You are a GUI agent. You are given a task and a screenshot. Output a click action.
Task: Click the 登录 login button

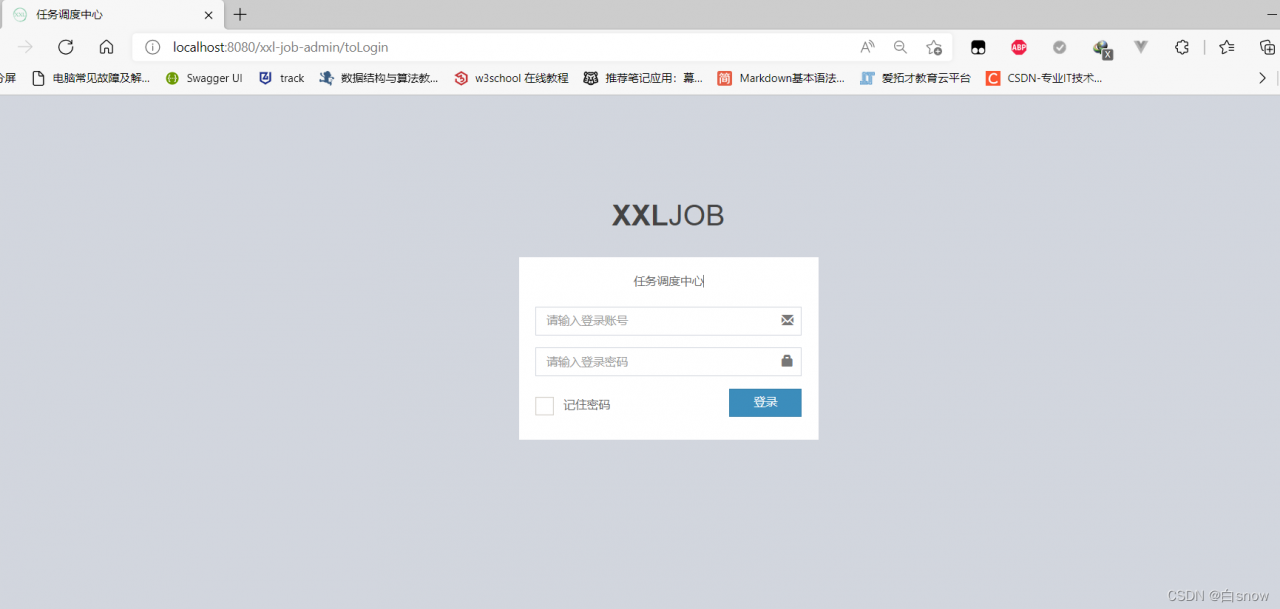764,402
